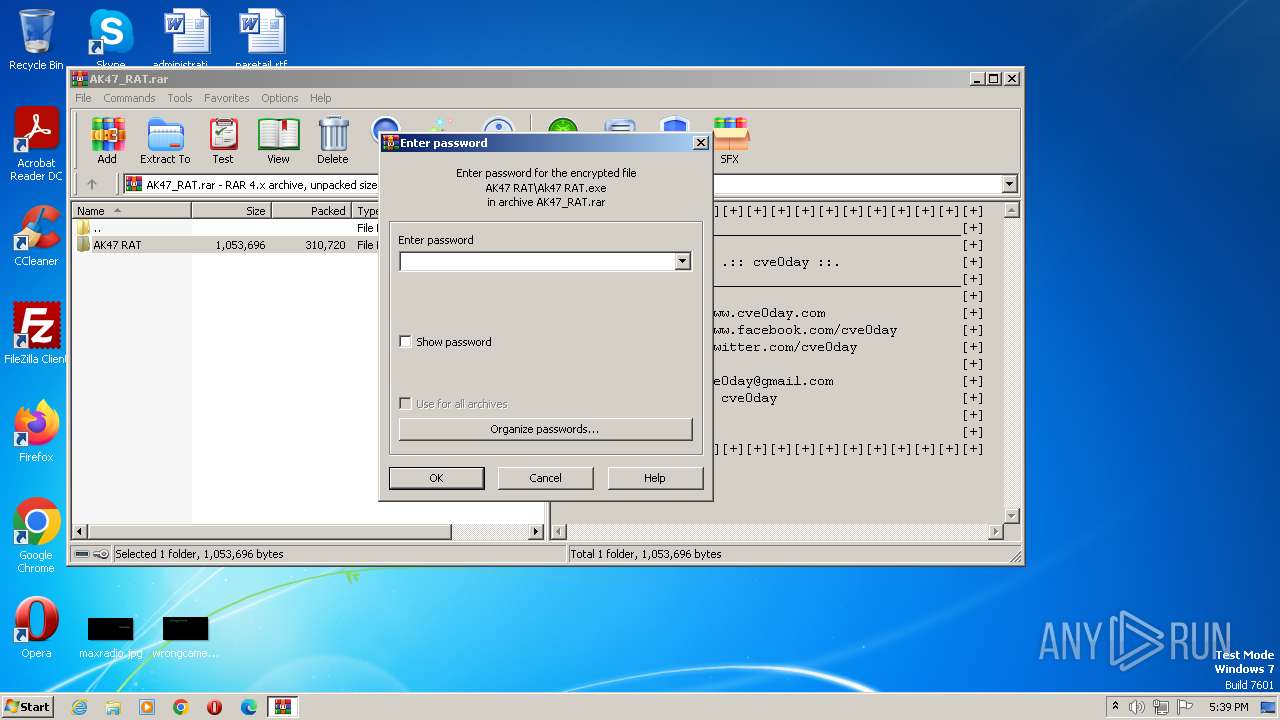1280x720 pixels.
Task: Click Edge icon in taskbar
Action: (249, 707)
